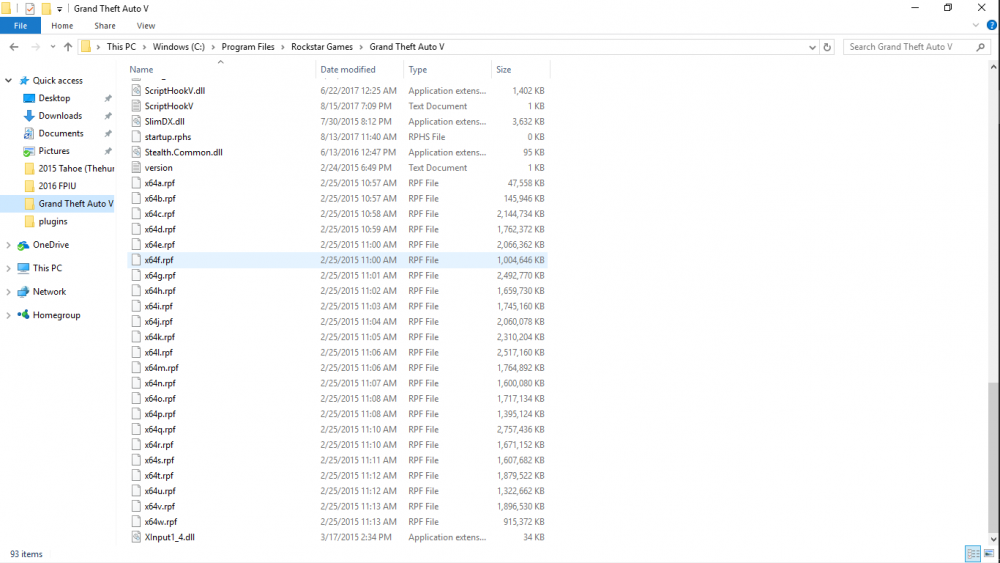The image size is (1000, 563).
Task: Select Pictures in Quick access
Action: coord(54,151)
